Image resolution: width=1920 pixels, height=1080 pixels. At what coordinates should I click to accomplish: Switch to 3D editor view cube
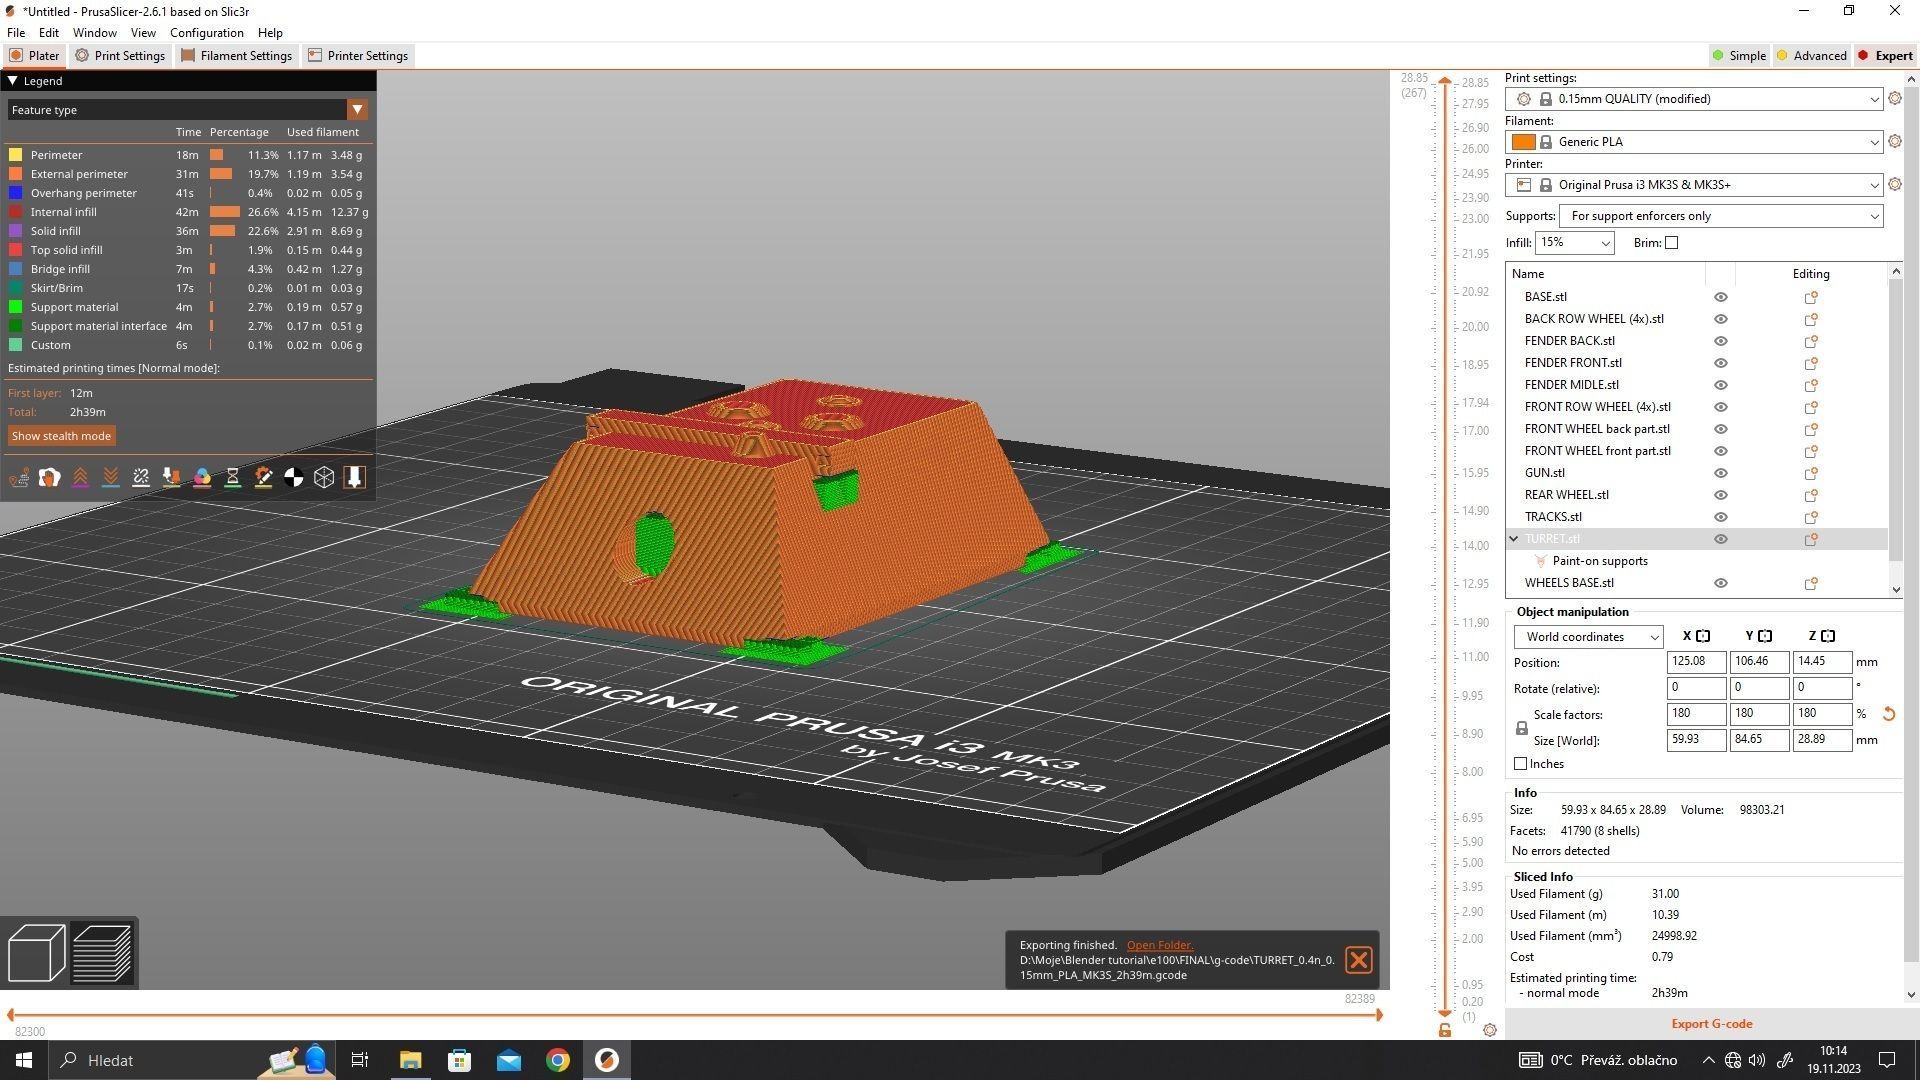tap(36, 953)
